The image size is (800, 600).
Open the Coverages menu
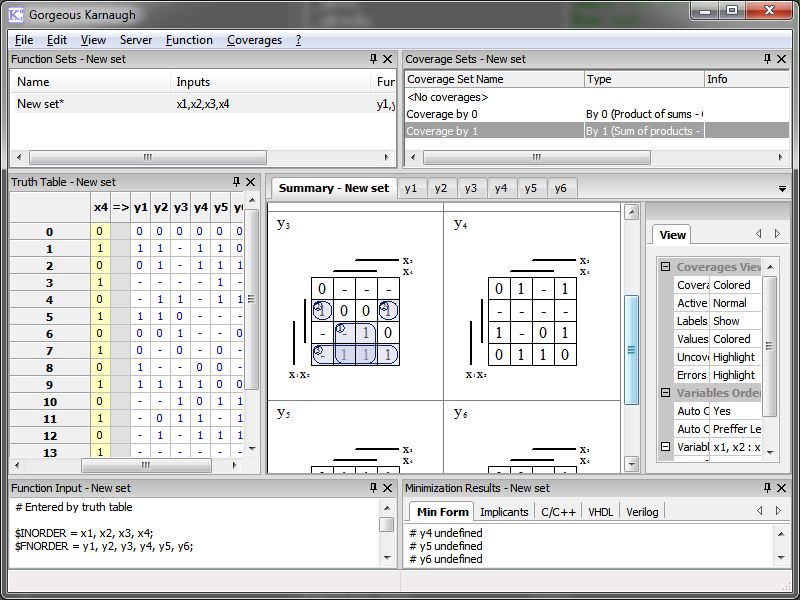point(254,40)
